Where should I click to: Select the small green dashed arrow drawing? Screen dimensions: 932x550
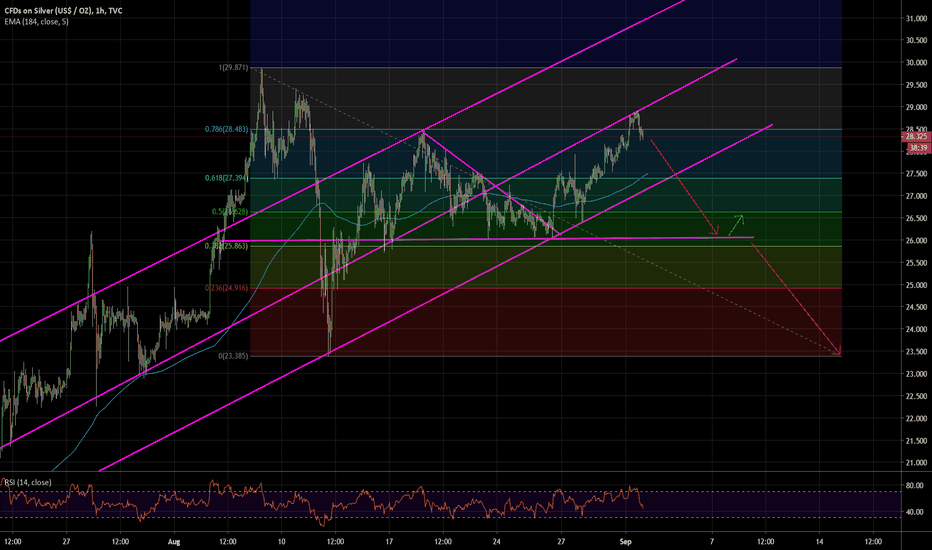click(x=736, y=224)
